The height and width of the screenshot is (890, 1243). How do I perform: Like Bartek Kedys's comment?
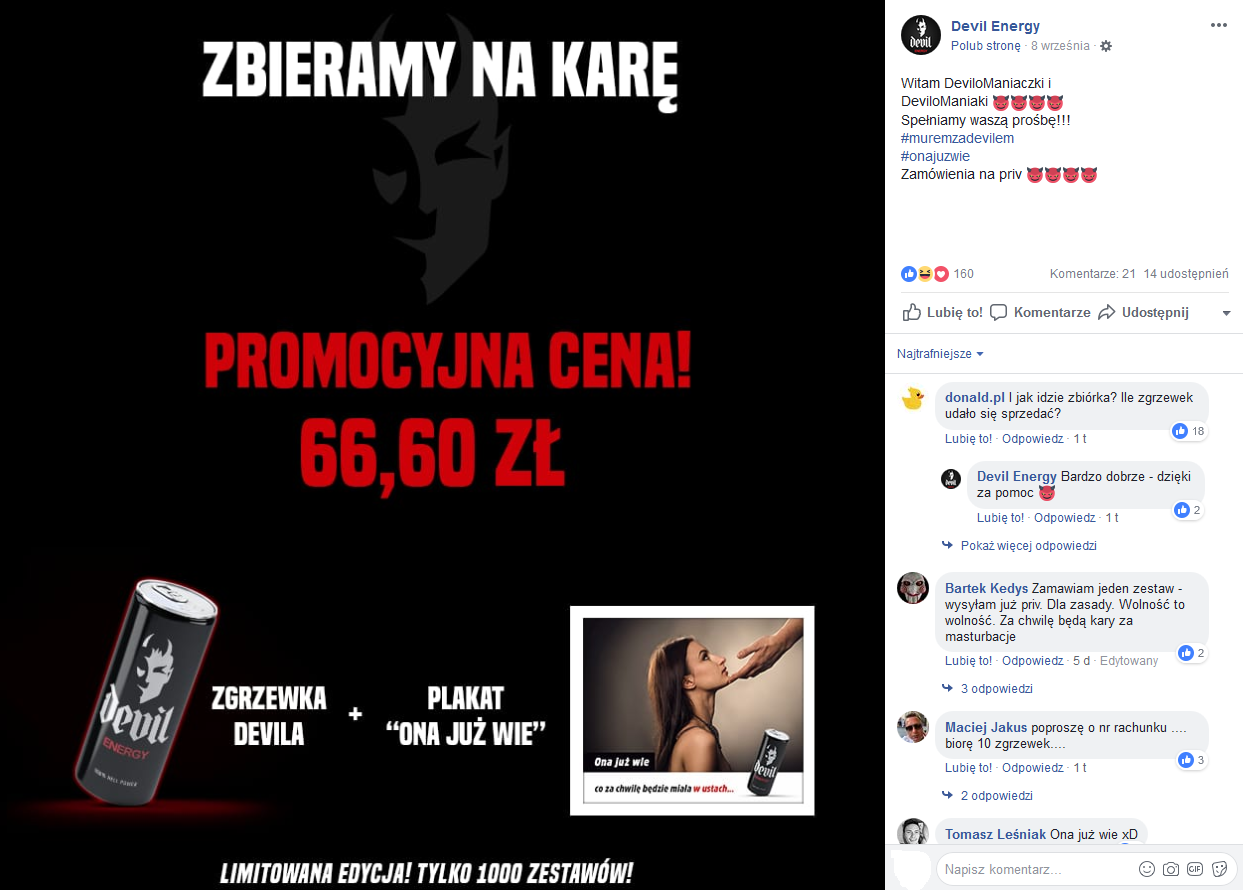(x=968, y=661)
